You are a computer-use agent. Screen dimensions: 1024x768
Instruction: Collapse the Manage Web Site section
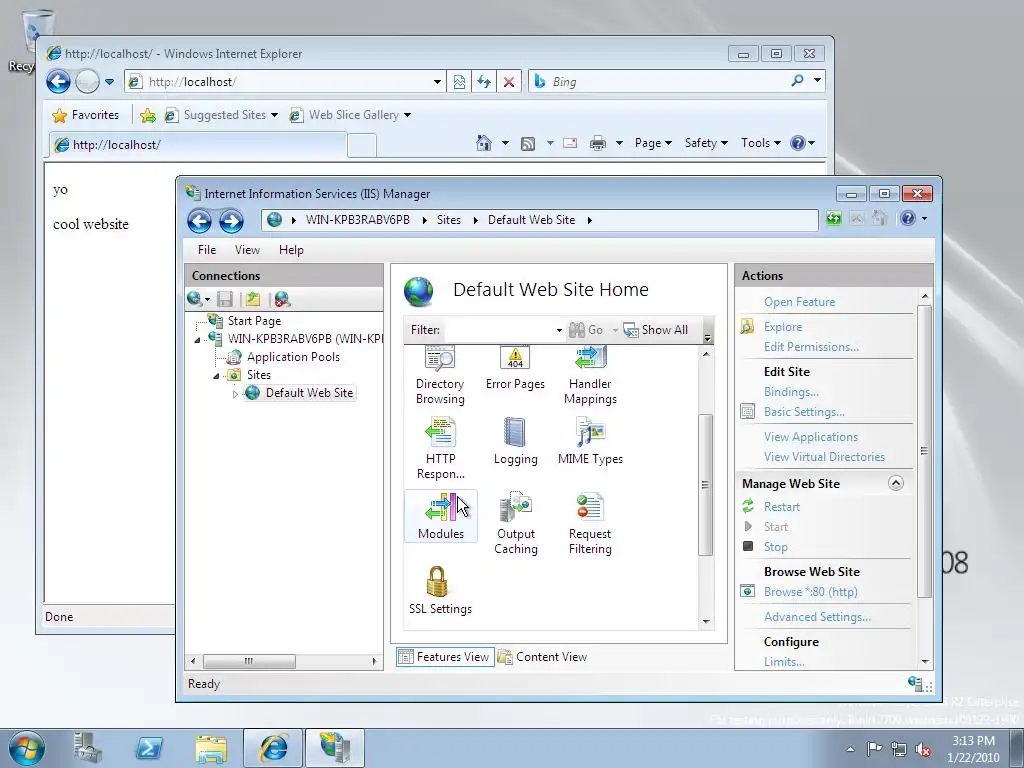click(896, 483)
